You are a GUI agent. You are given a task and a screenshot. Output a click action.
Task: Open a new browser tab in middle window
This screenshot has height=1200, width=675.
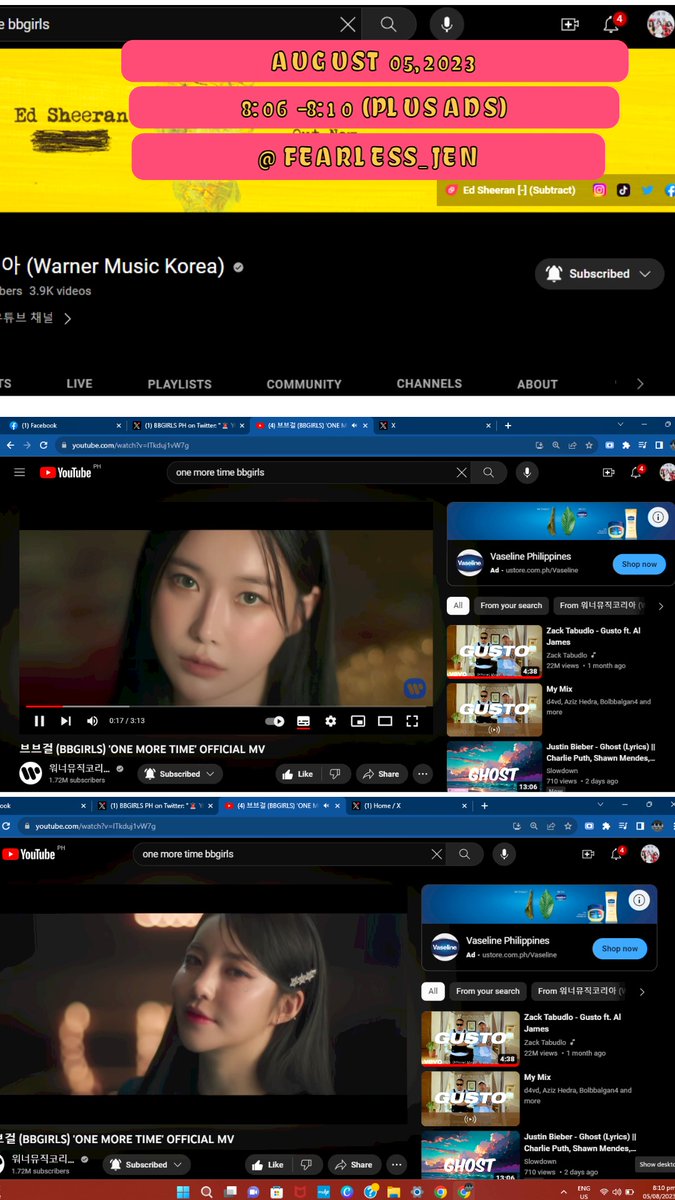tap(508, 425)
